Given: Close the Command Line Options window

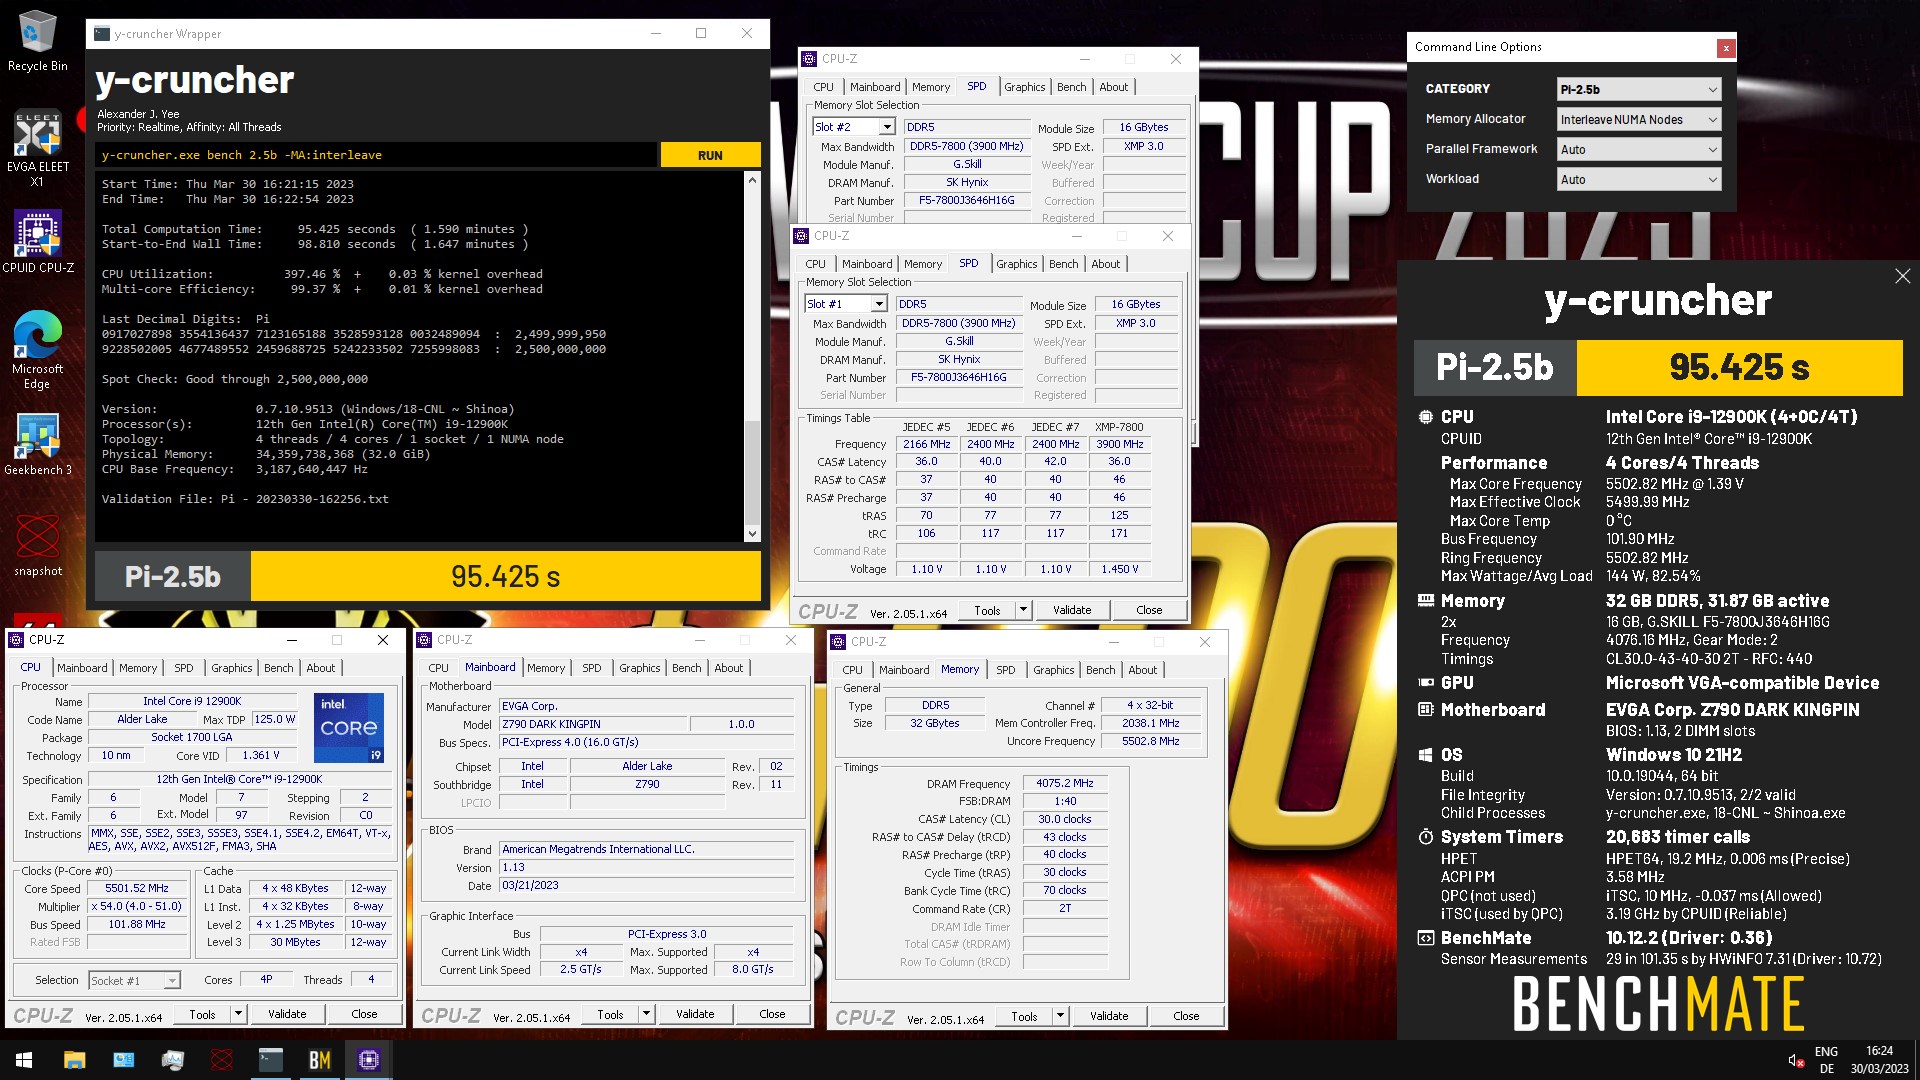Looking at the screenshot, I should [1725, 47].
